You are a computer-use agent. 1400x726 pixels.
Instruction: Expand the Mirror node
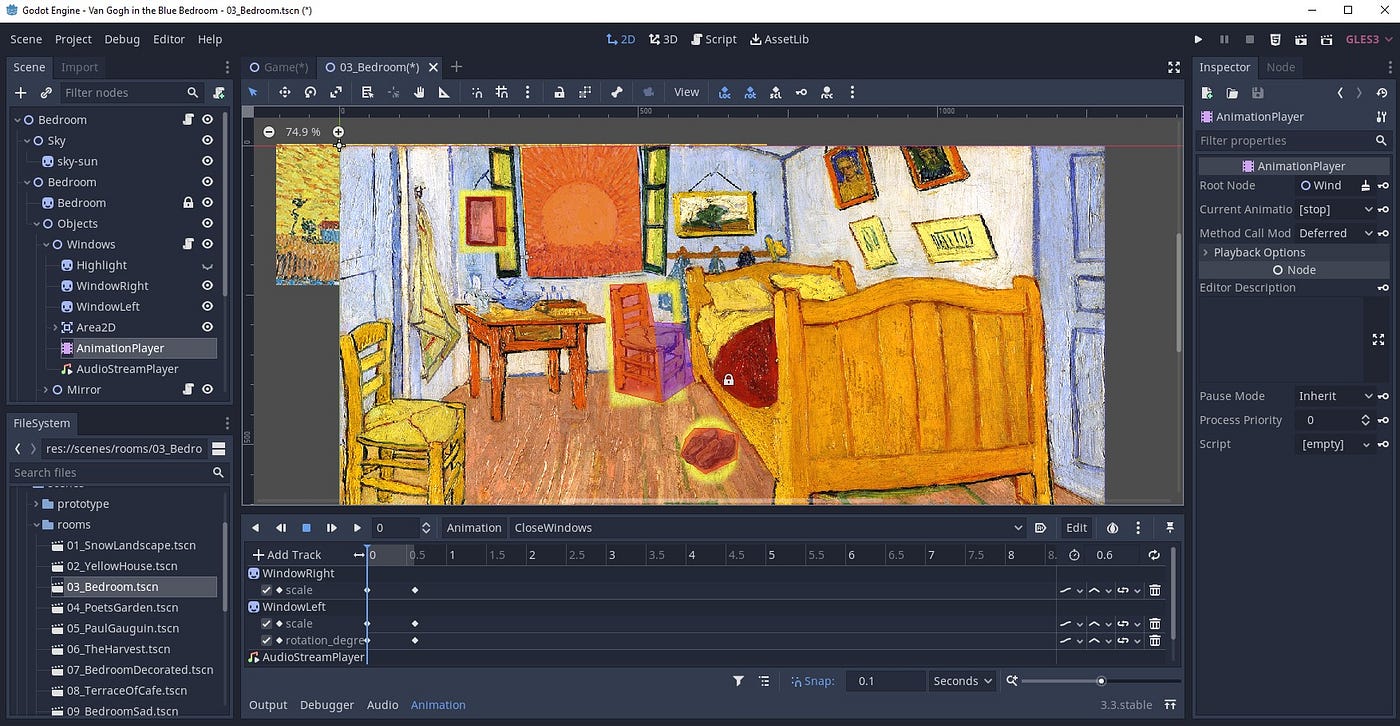coord(46,390)
